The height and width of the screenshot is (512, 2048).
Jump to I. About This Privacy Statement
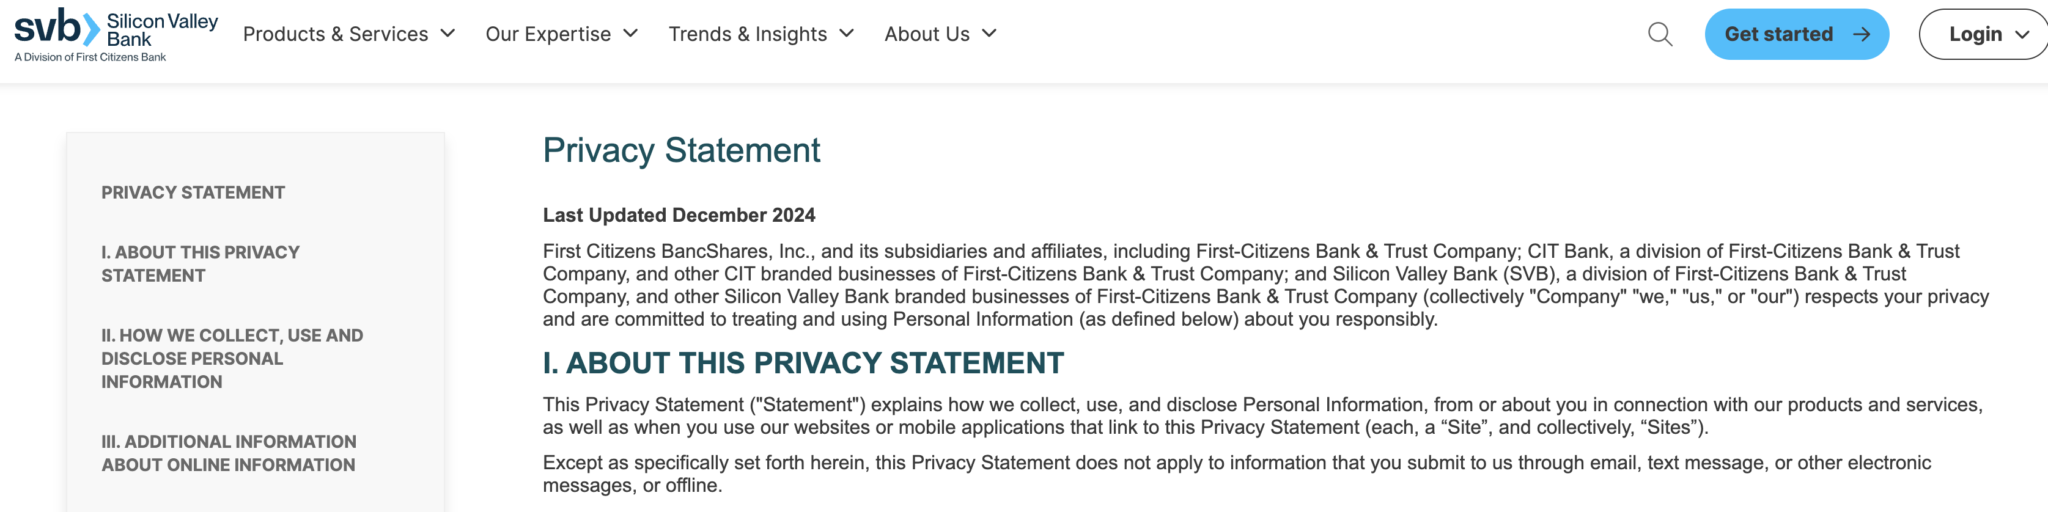tap(200, 264)
